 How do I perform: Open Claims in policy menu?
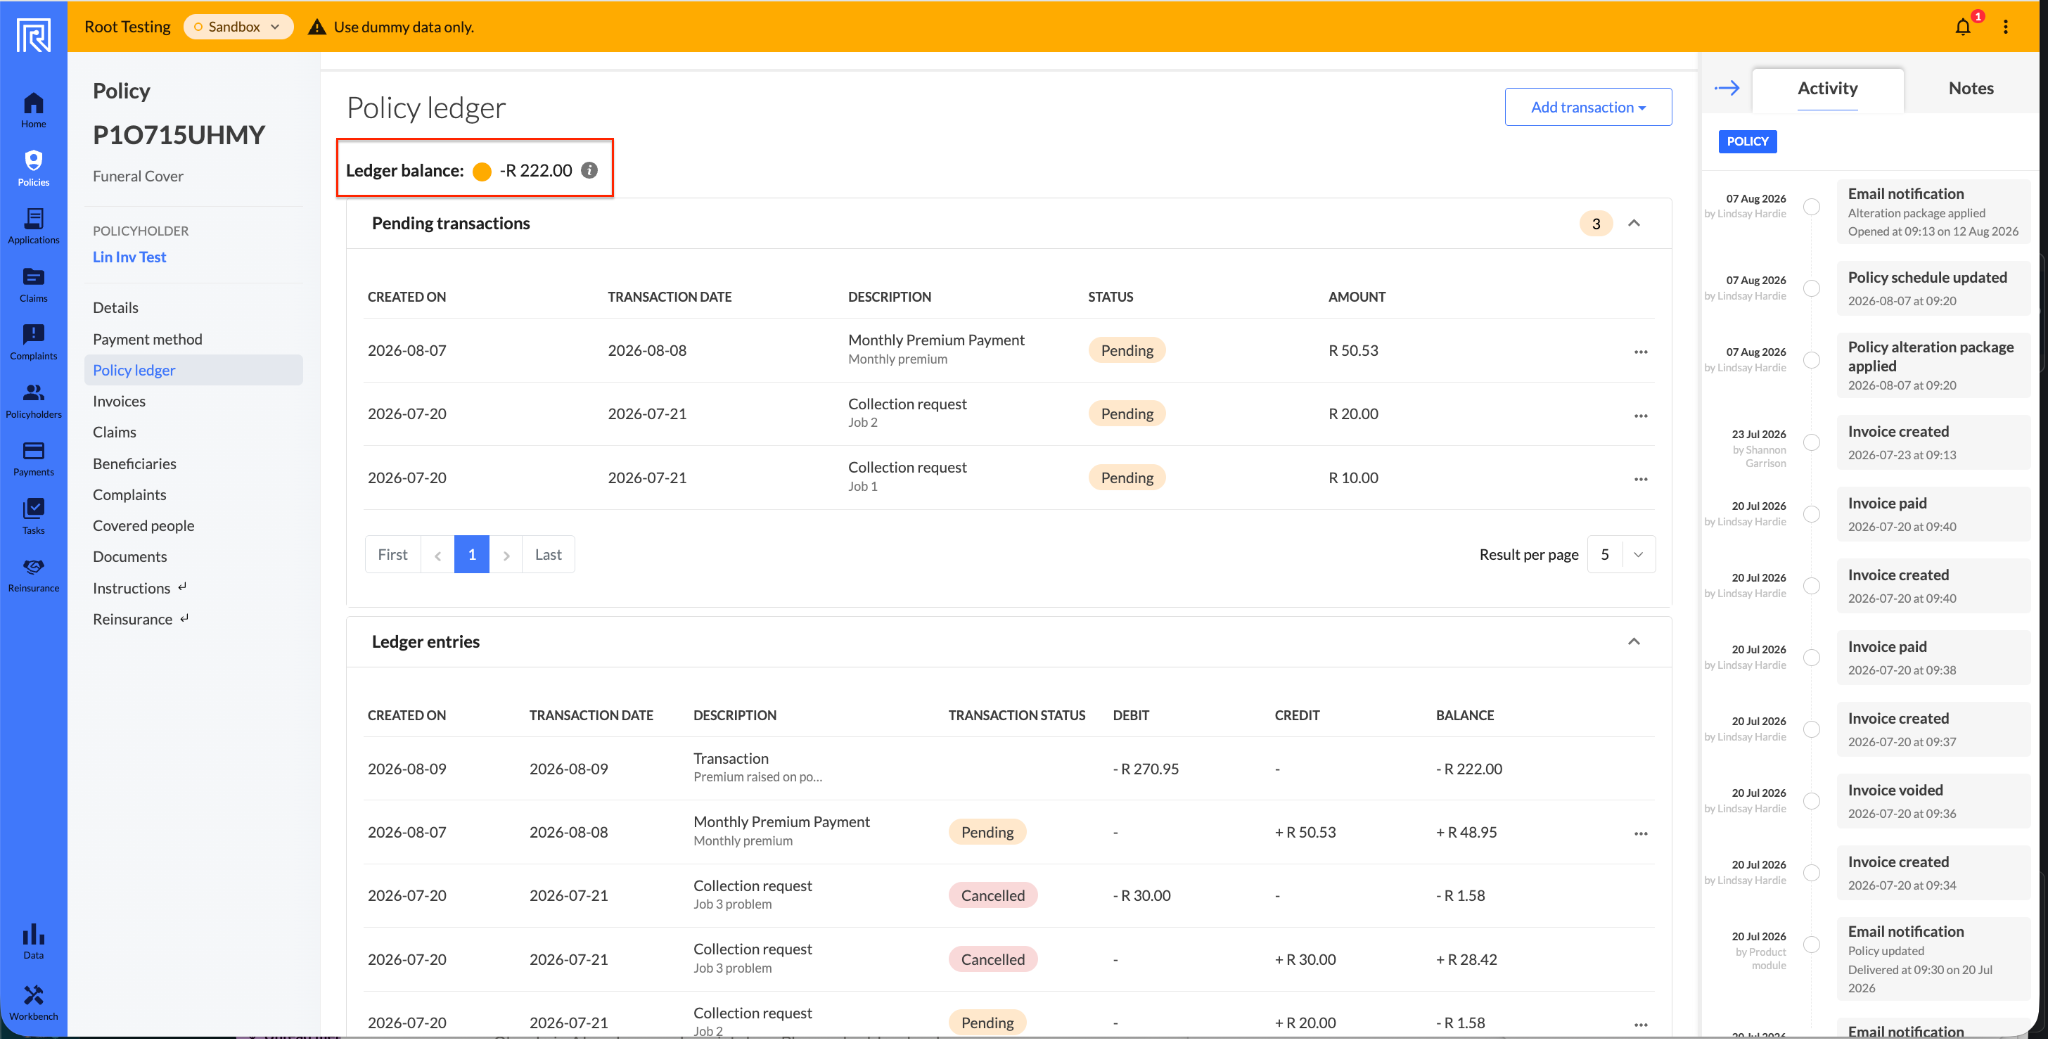115,432
